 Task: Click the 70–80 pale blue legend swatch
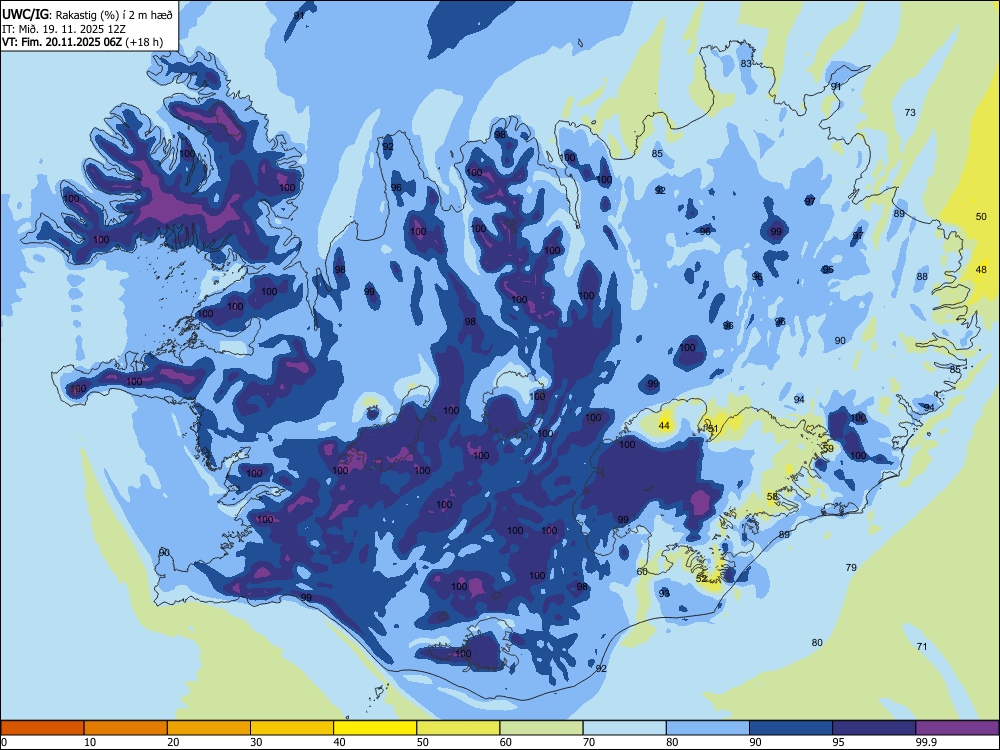pos(624,728)
